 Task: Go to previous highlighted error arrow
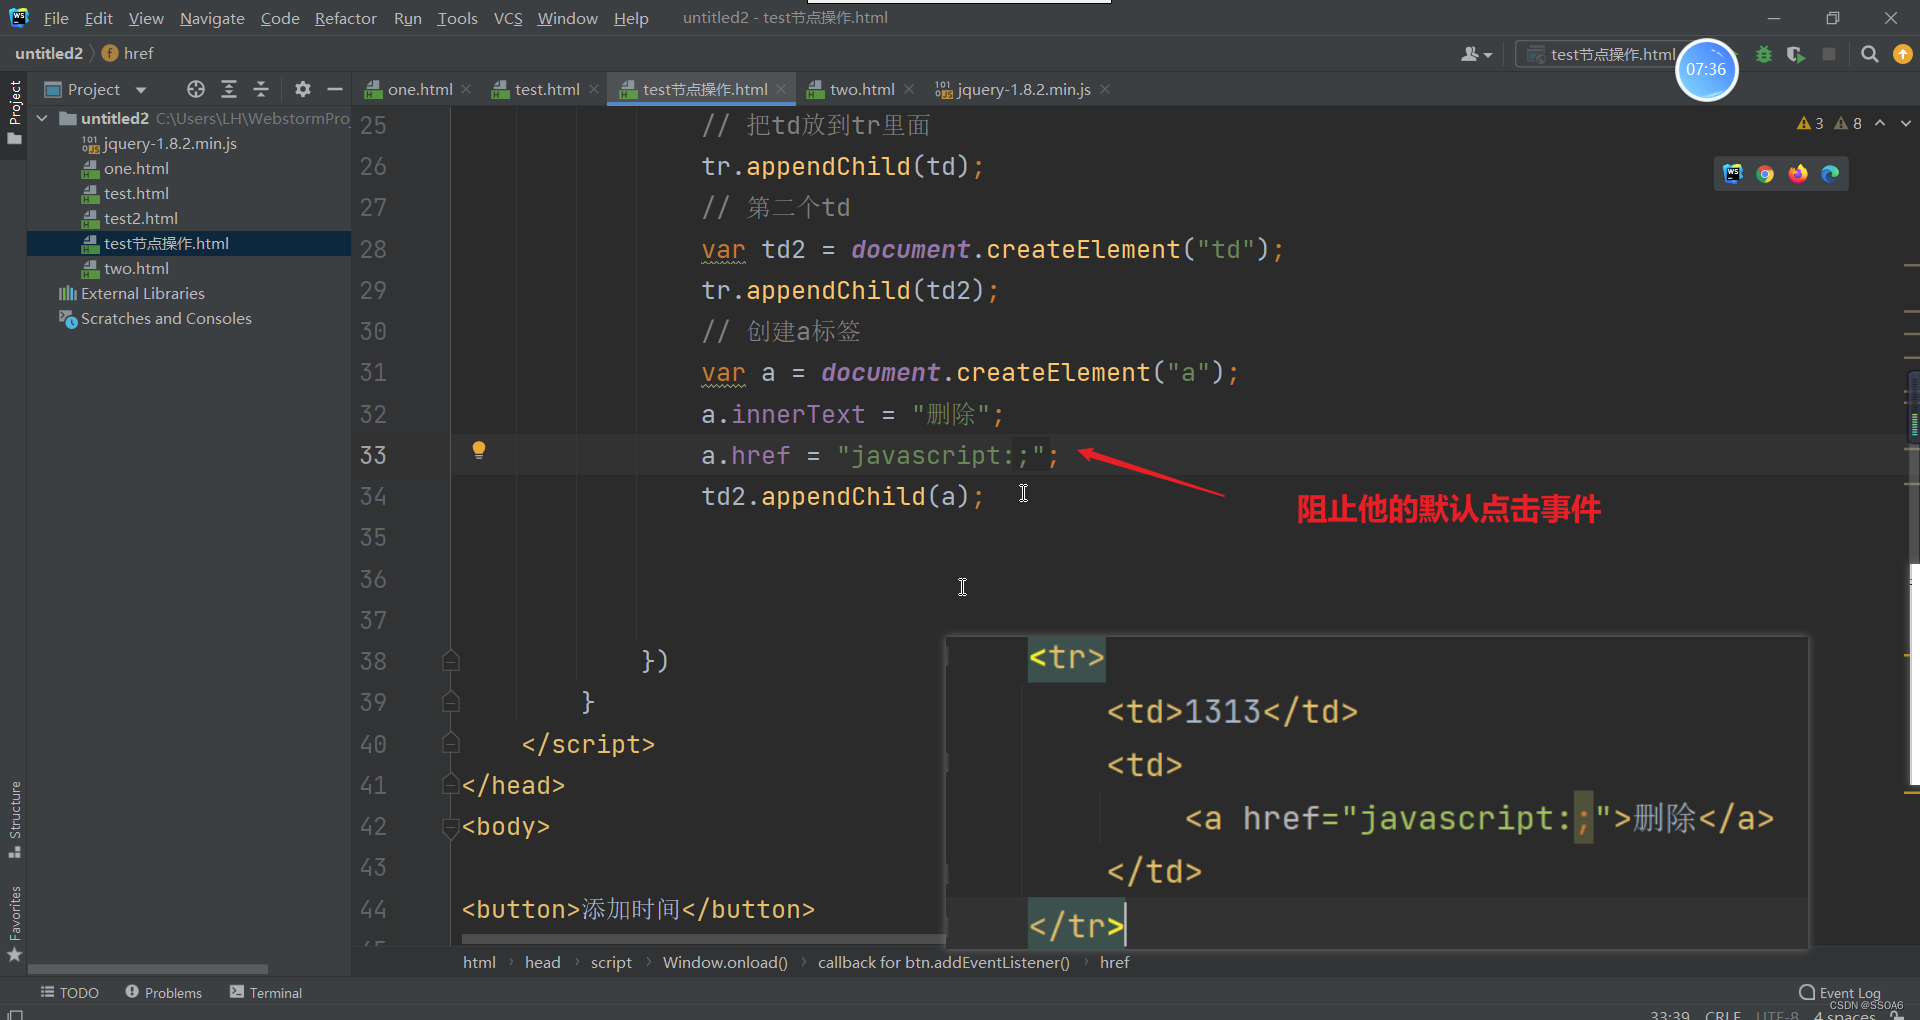[x=1880, y=123]
